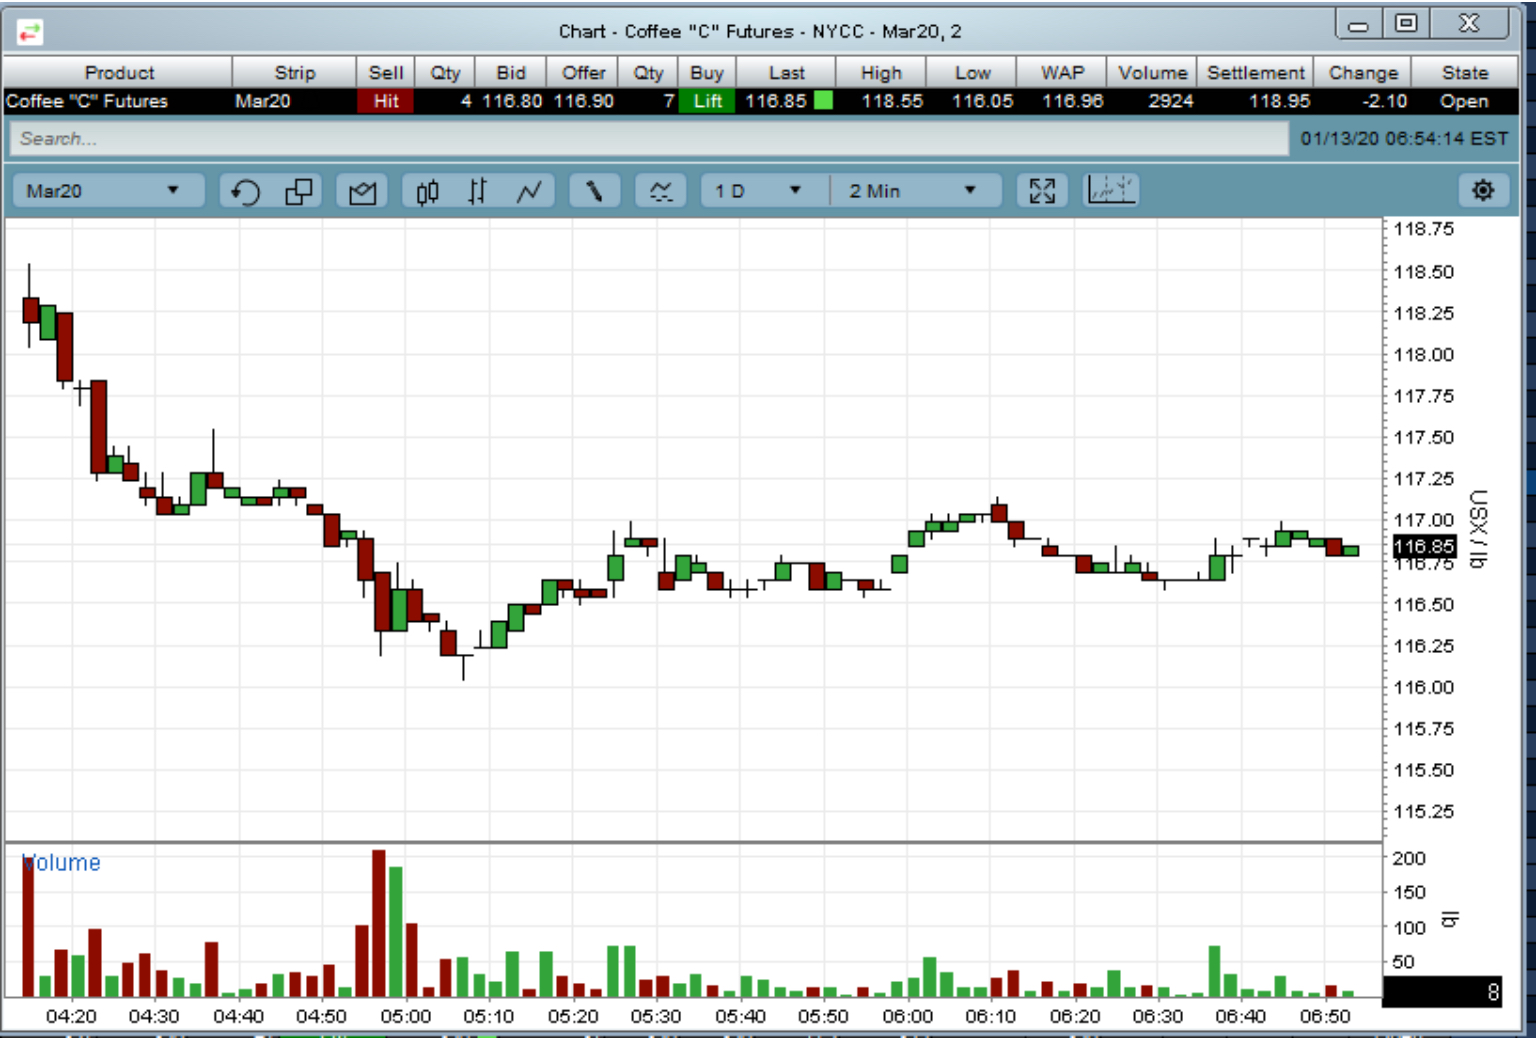Click the email chart icon
Screen dimensions: 1536x1042
tap(362, 191)
